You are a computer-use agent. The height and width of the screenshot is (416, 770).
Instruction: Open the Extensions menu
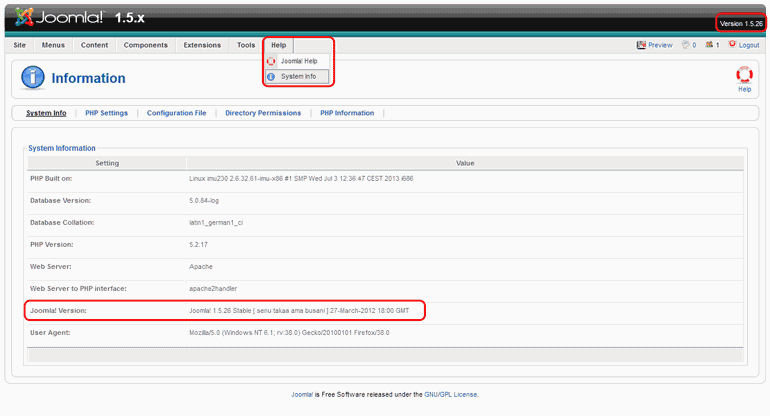[202, 45]
